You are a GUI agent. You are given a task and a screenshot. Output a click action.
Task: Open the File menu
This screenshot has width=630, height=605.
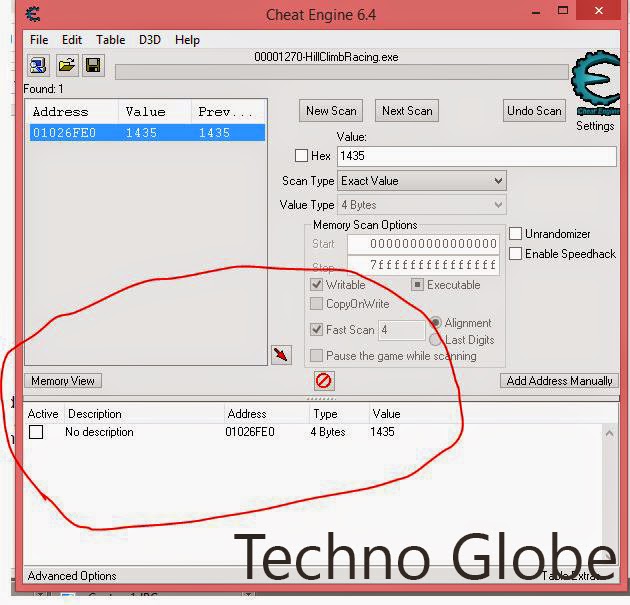pos(39,40)
